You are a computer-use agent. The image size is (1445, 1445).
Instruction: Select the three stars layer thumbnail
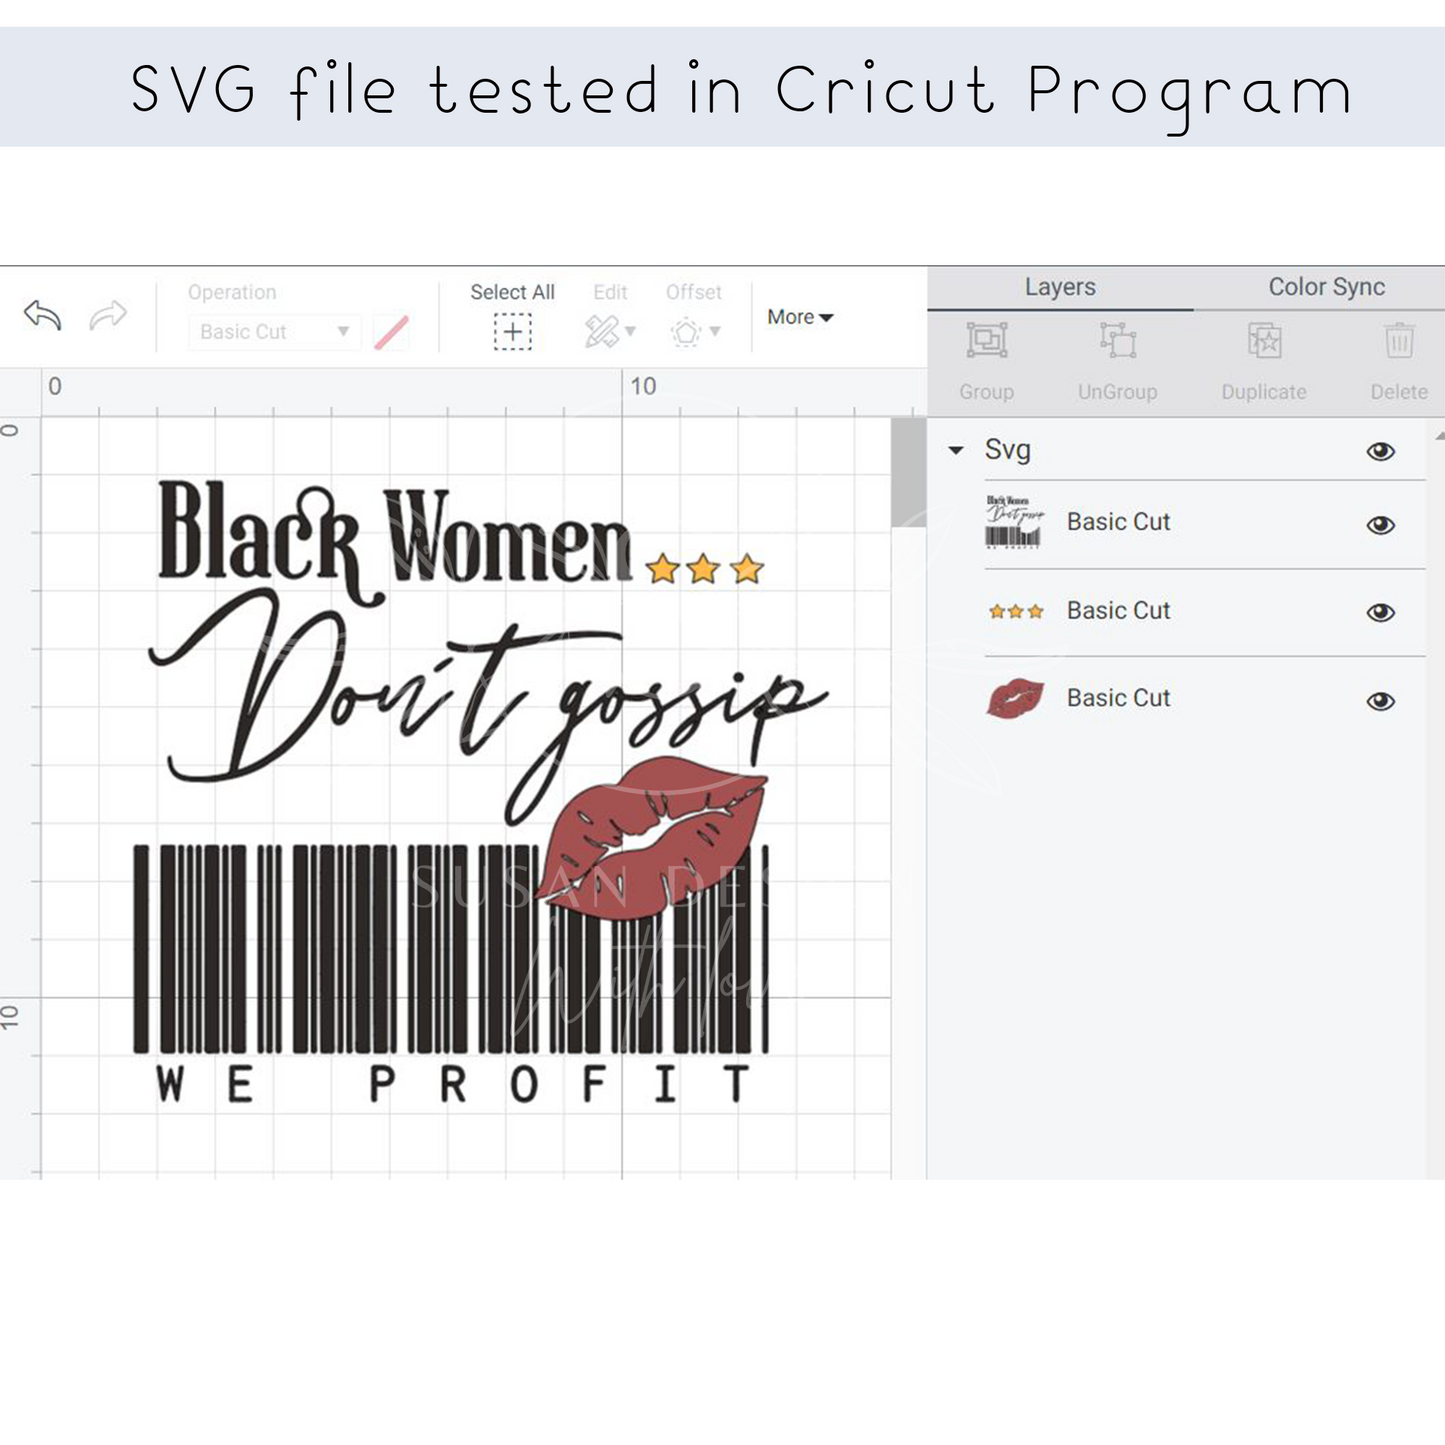[1015, 611]
